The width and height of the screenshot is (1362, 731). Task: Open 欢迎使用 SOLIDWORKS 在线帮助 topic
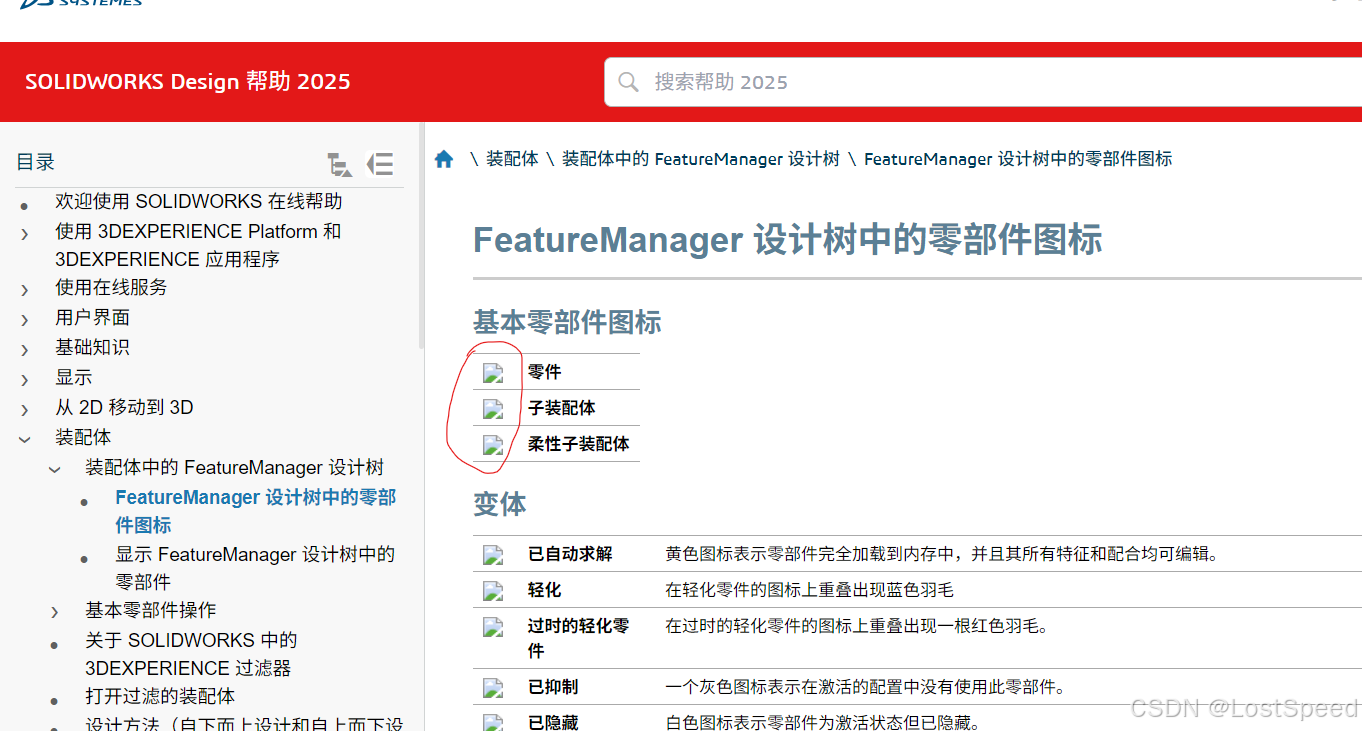pos(199,201)
